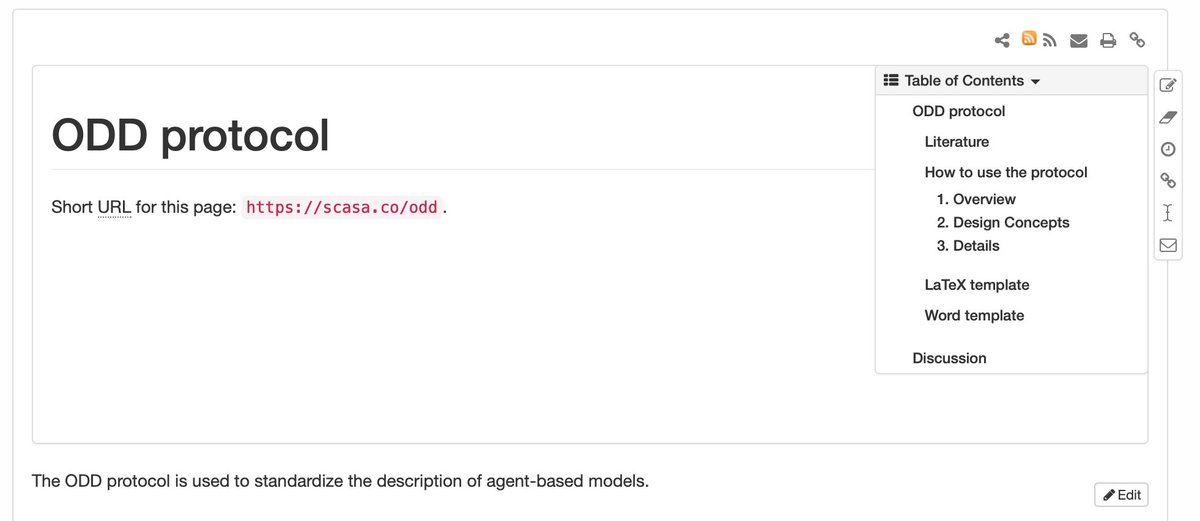Open the 2. Design Concepts entry
This screenshot has width=1200, height=521.
1003,222
